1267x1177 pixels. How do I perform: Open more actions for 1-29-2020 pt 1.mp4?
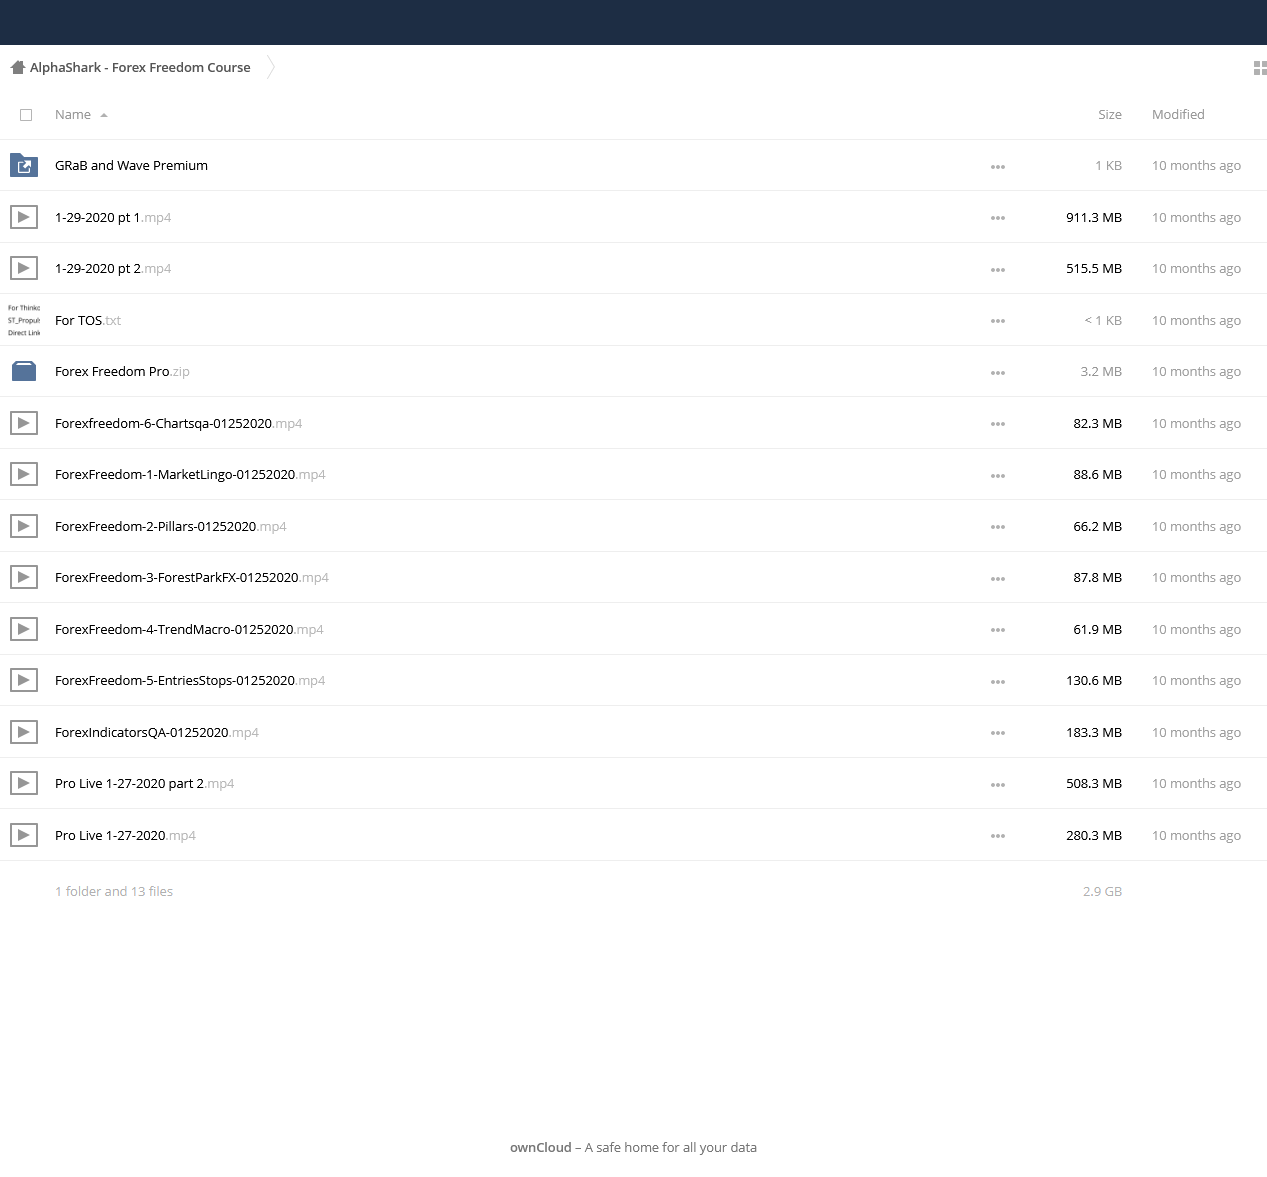pos(998,218)
